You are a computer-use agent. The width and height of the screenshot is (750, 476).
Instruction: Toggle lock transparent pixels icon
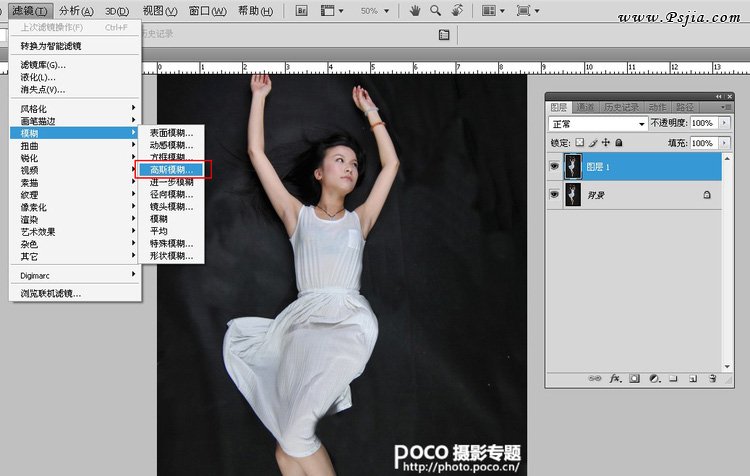click(x=580, y=143)
